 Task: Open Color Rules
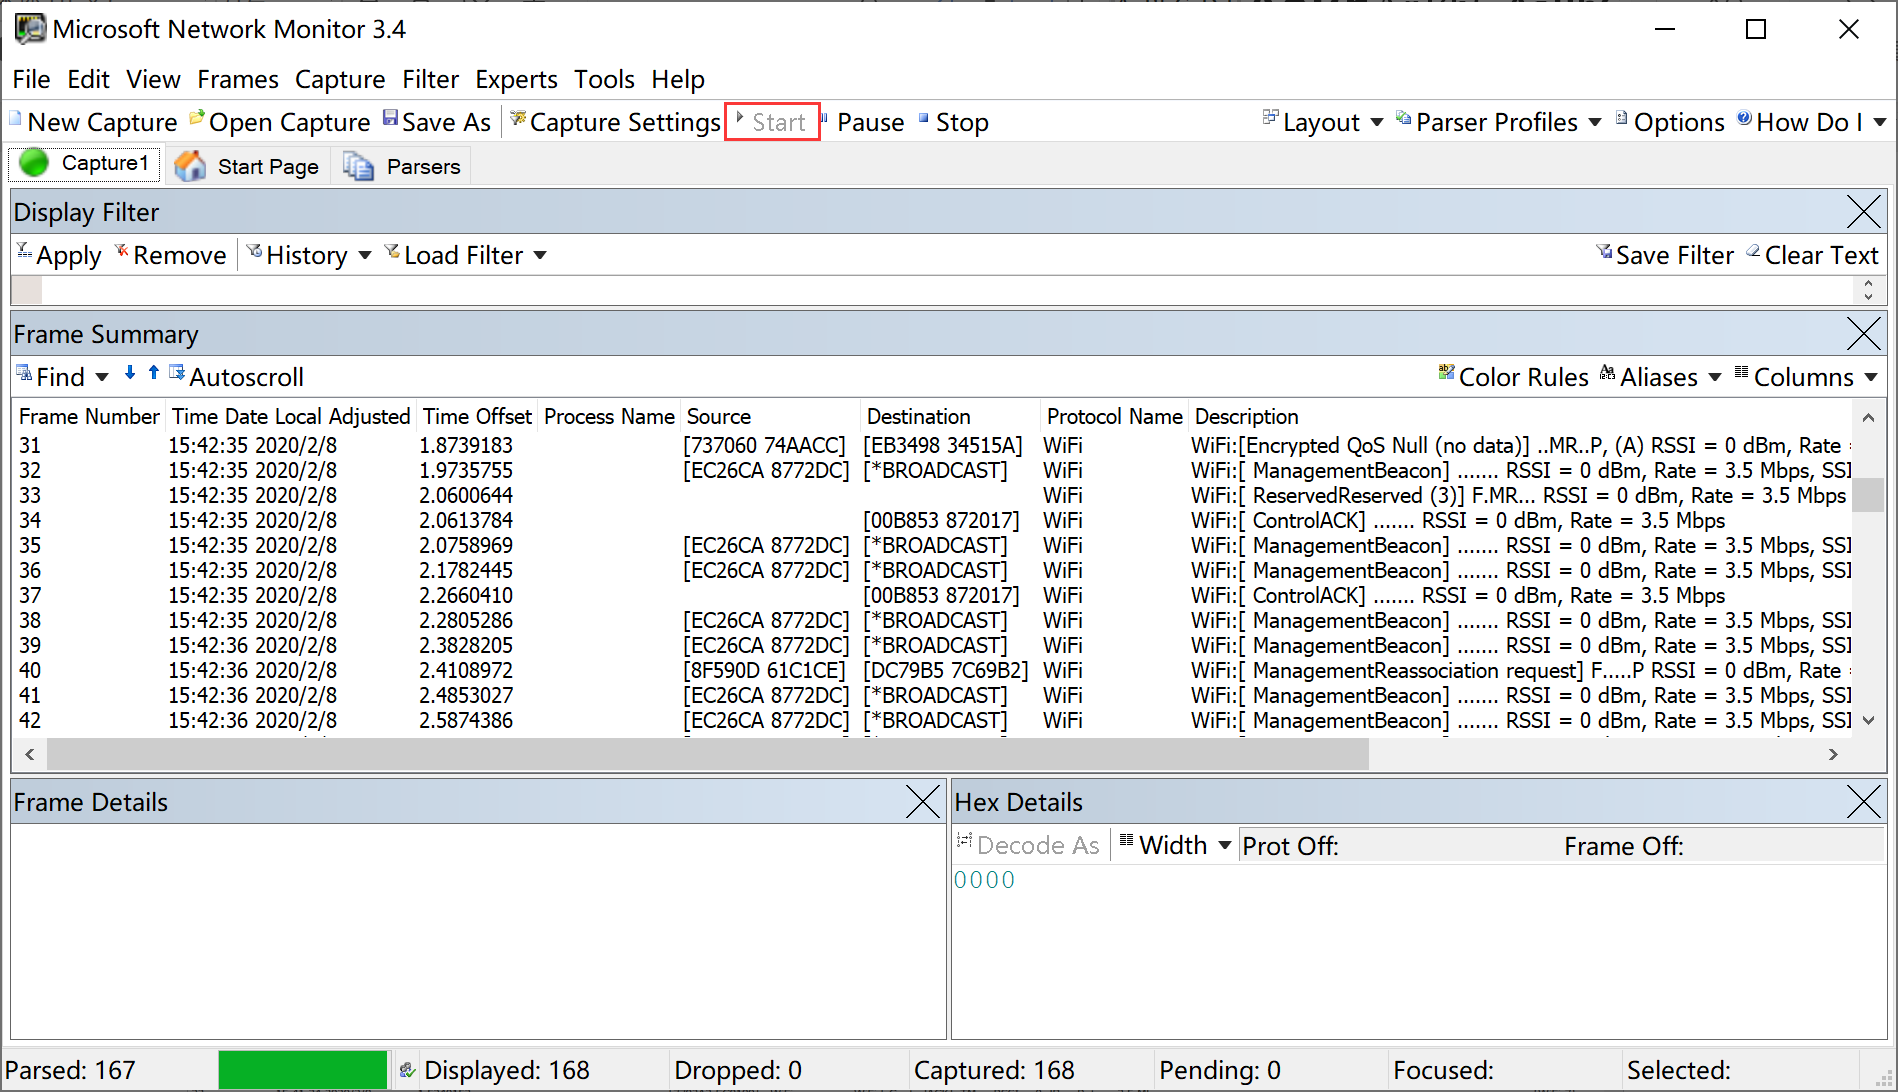pos(1513,377)
